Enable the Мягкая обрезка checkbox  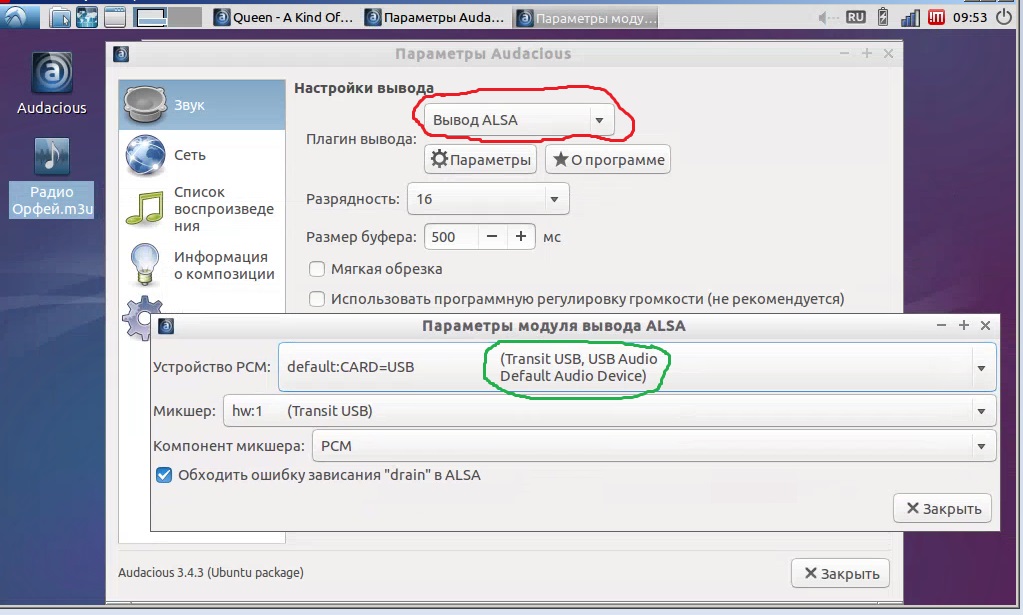pos(317,269)
